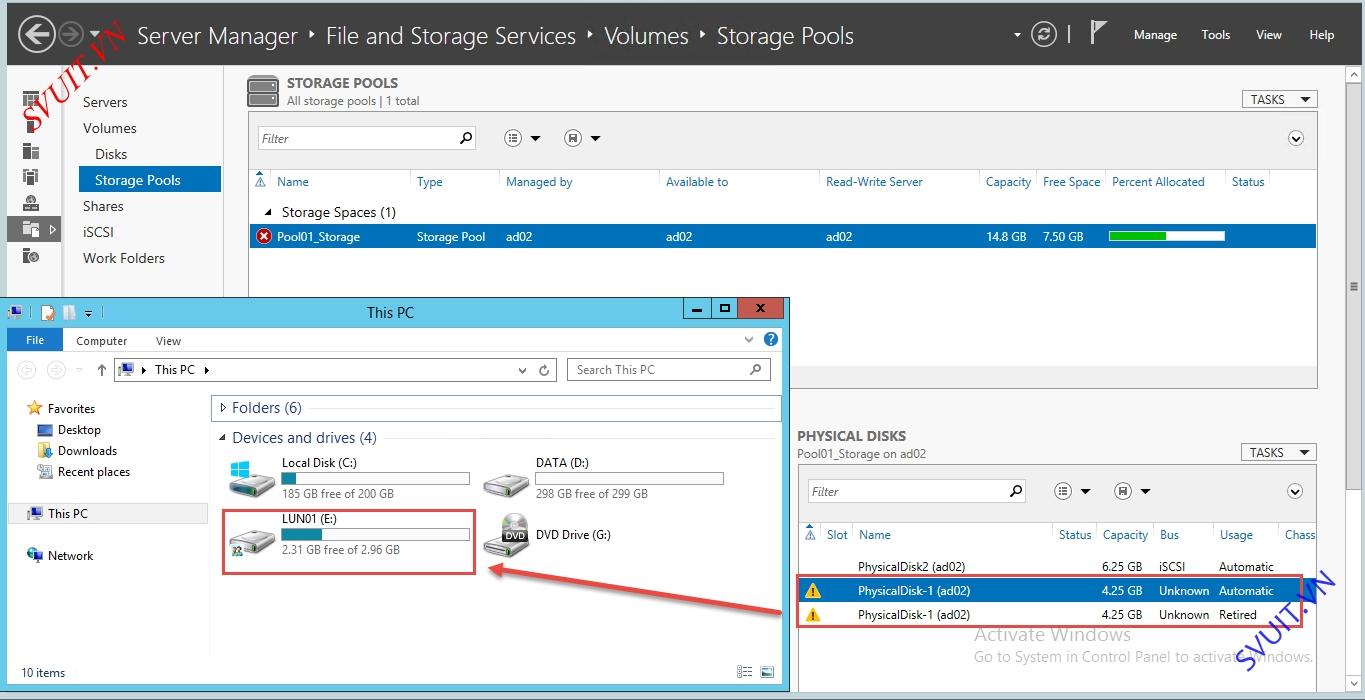Select the DVD Drive (G:)
Screen dimensions: 1365x700
[x=547, y=535]
